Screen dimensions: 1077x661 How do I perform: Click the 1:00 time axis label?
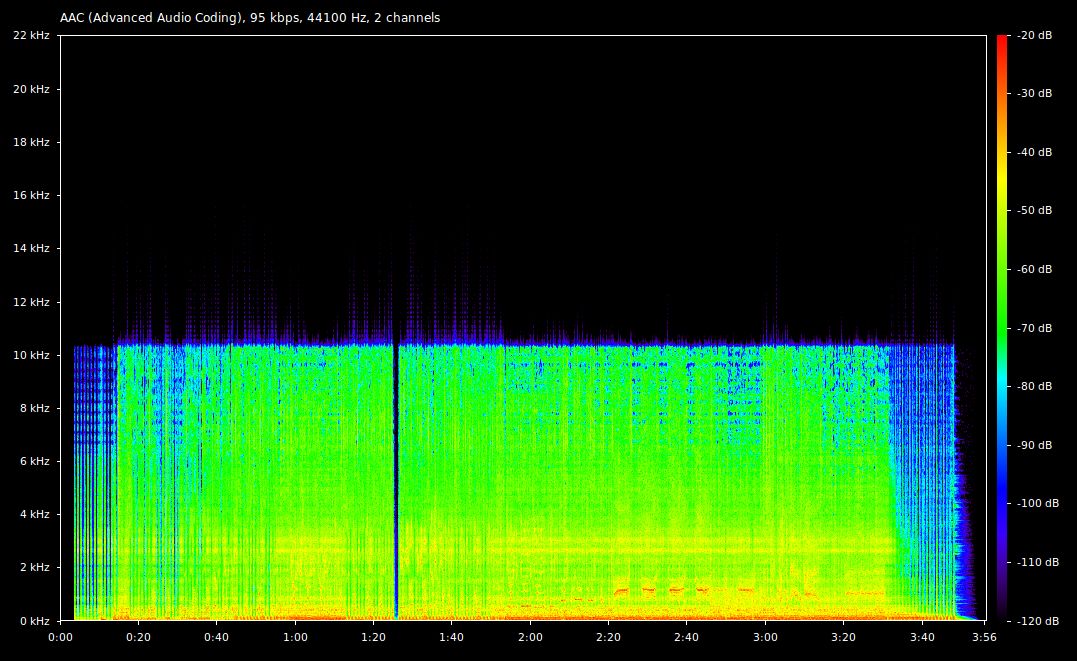(295, 637)
